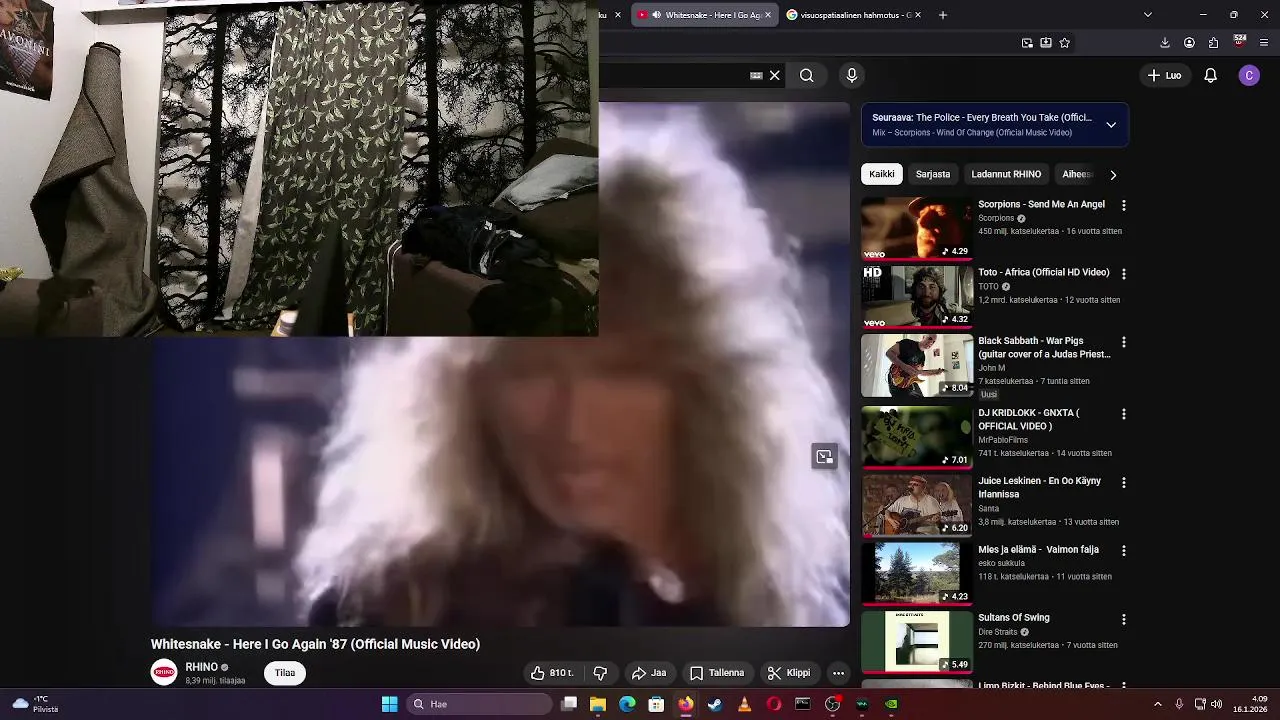
Task: Open Steam from the taskbar
Action: (715, 704)
